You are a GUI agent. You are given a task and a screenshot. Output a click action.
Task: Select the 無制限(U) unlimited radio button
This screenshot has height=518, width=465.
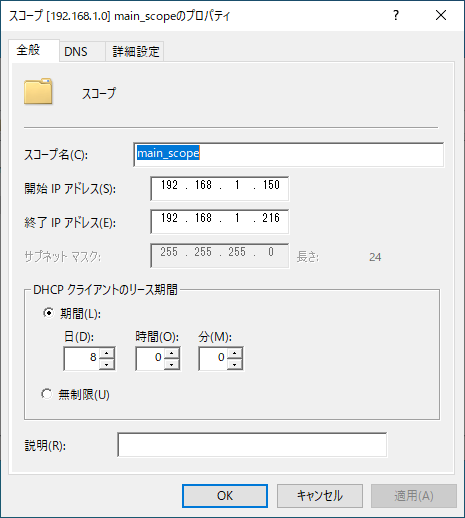click(47, 394)
